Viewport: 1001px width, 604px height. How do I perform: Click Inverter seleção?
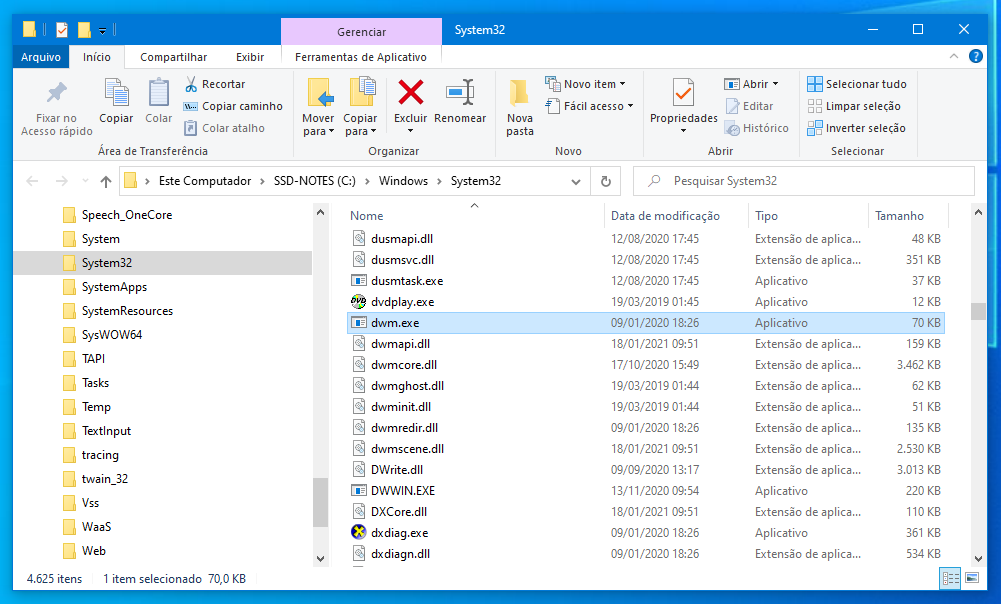click(856, 128)
